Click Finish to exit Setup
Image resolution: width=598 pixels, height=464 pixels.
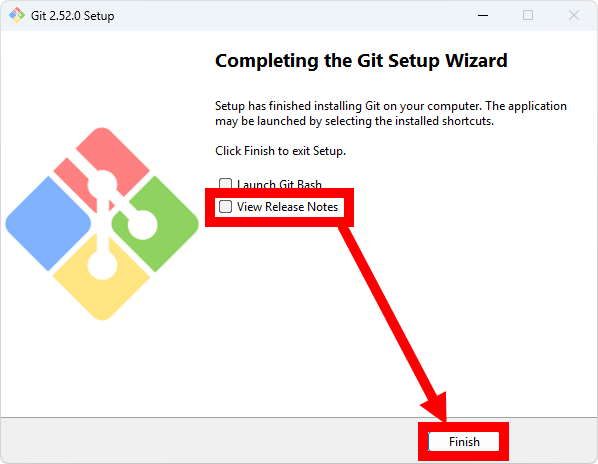pos(464,442)
